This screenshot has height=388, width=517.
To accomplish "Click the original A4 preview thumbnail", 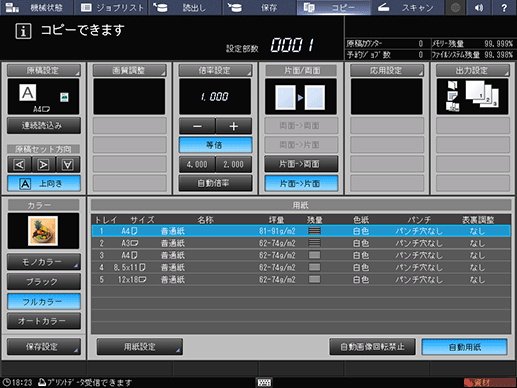I will pyautogui.click(x=43, y=97).
